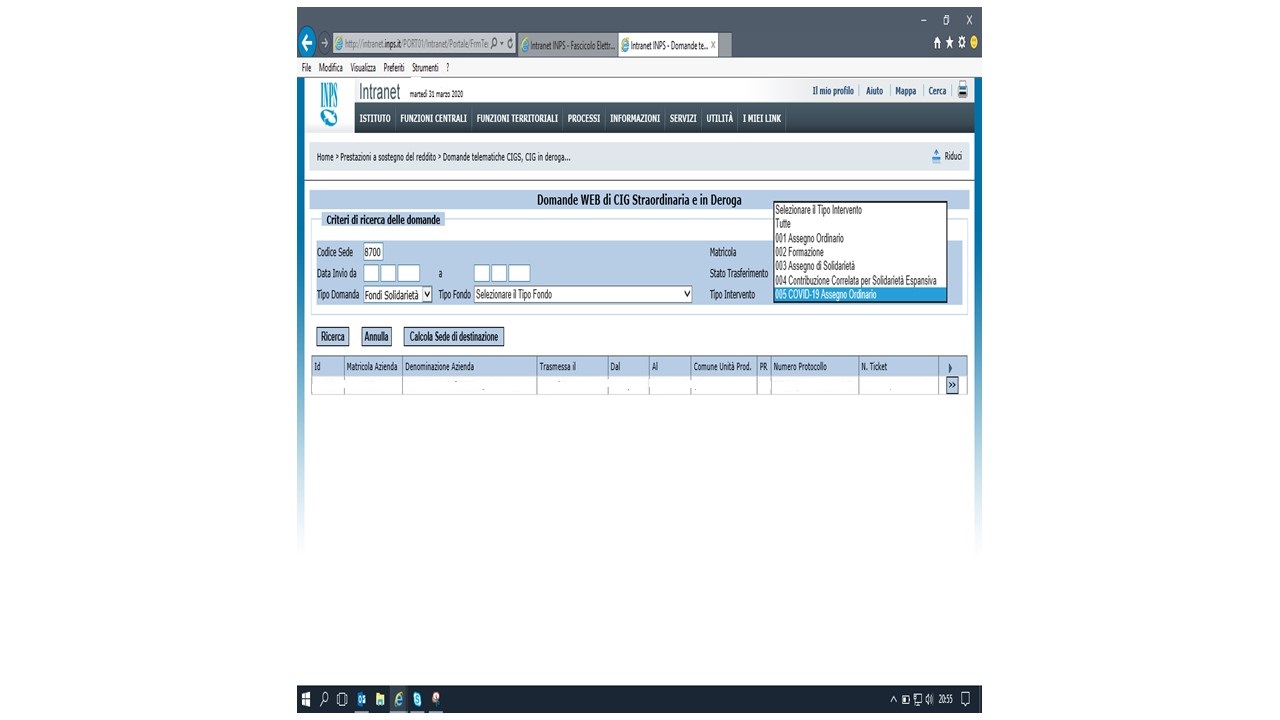The image size is (1280, 720).
Task: Click the browser home icon
Action: [x=938, y=43]
